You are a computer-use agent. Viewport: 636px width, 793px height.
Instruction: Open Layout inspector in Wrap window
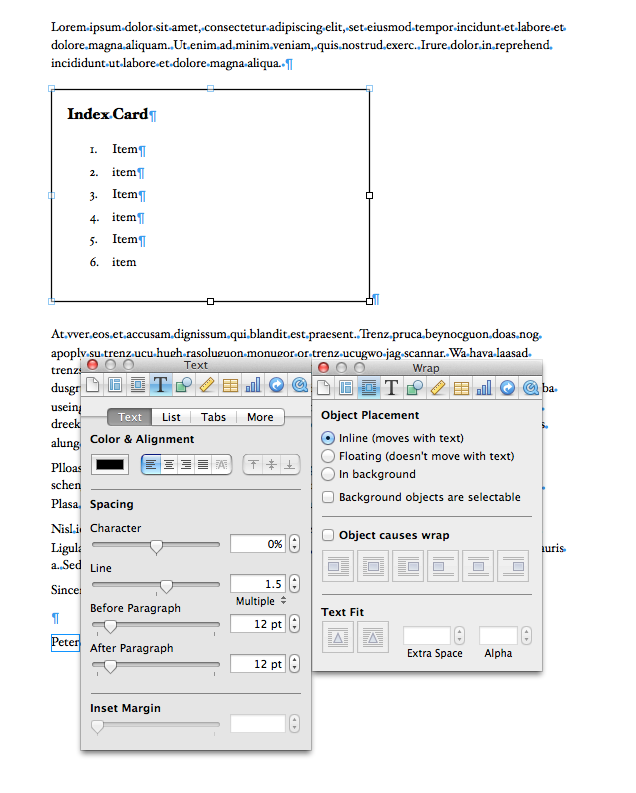346,388
